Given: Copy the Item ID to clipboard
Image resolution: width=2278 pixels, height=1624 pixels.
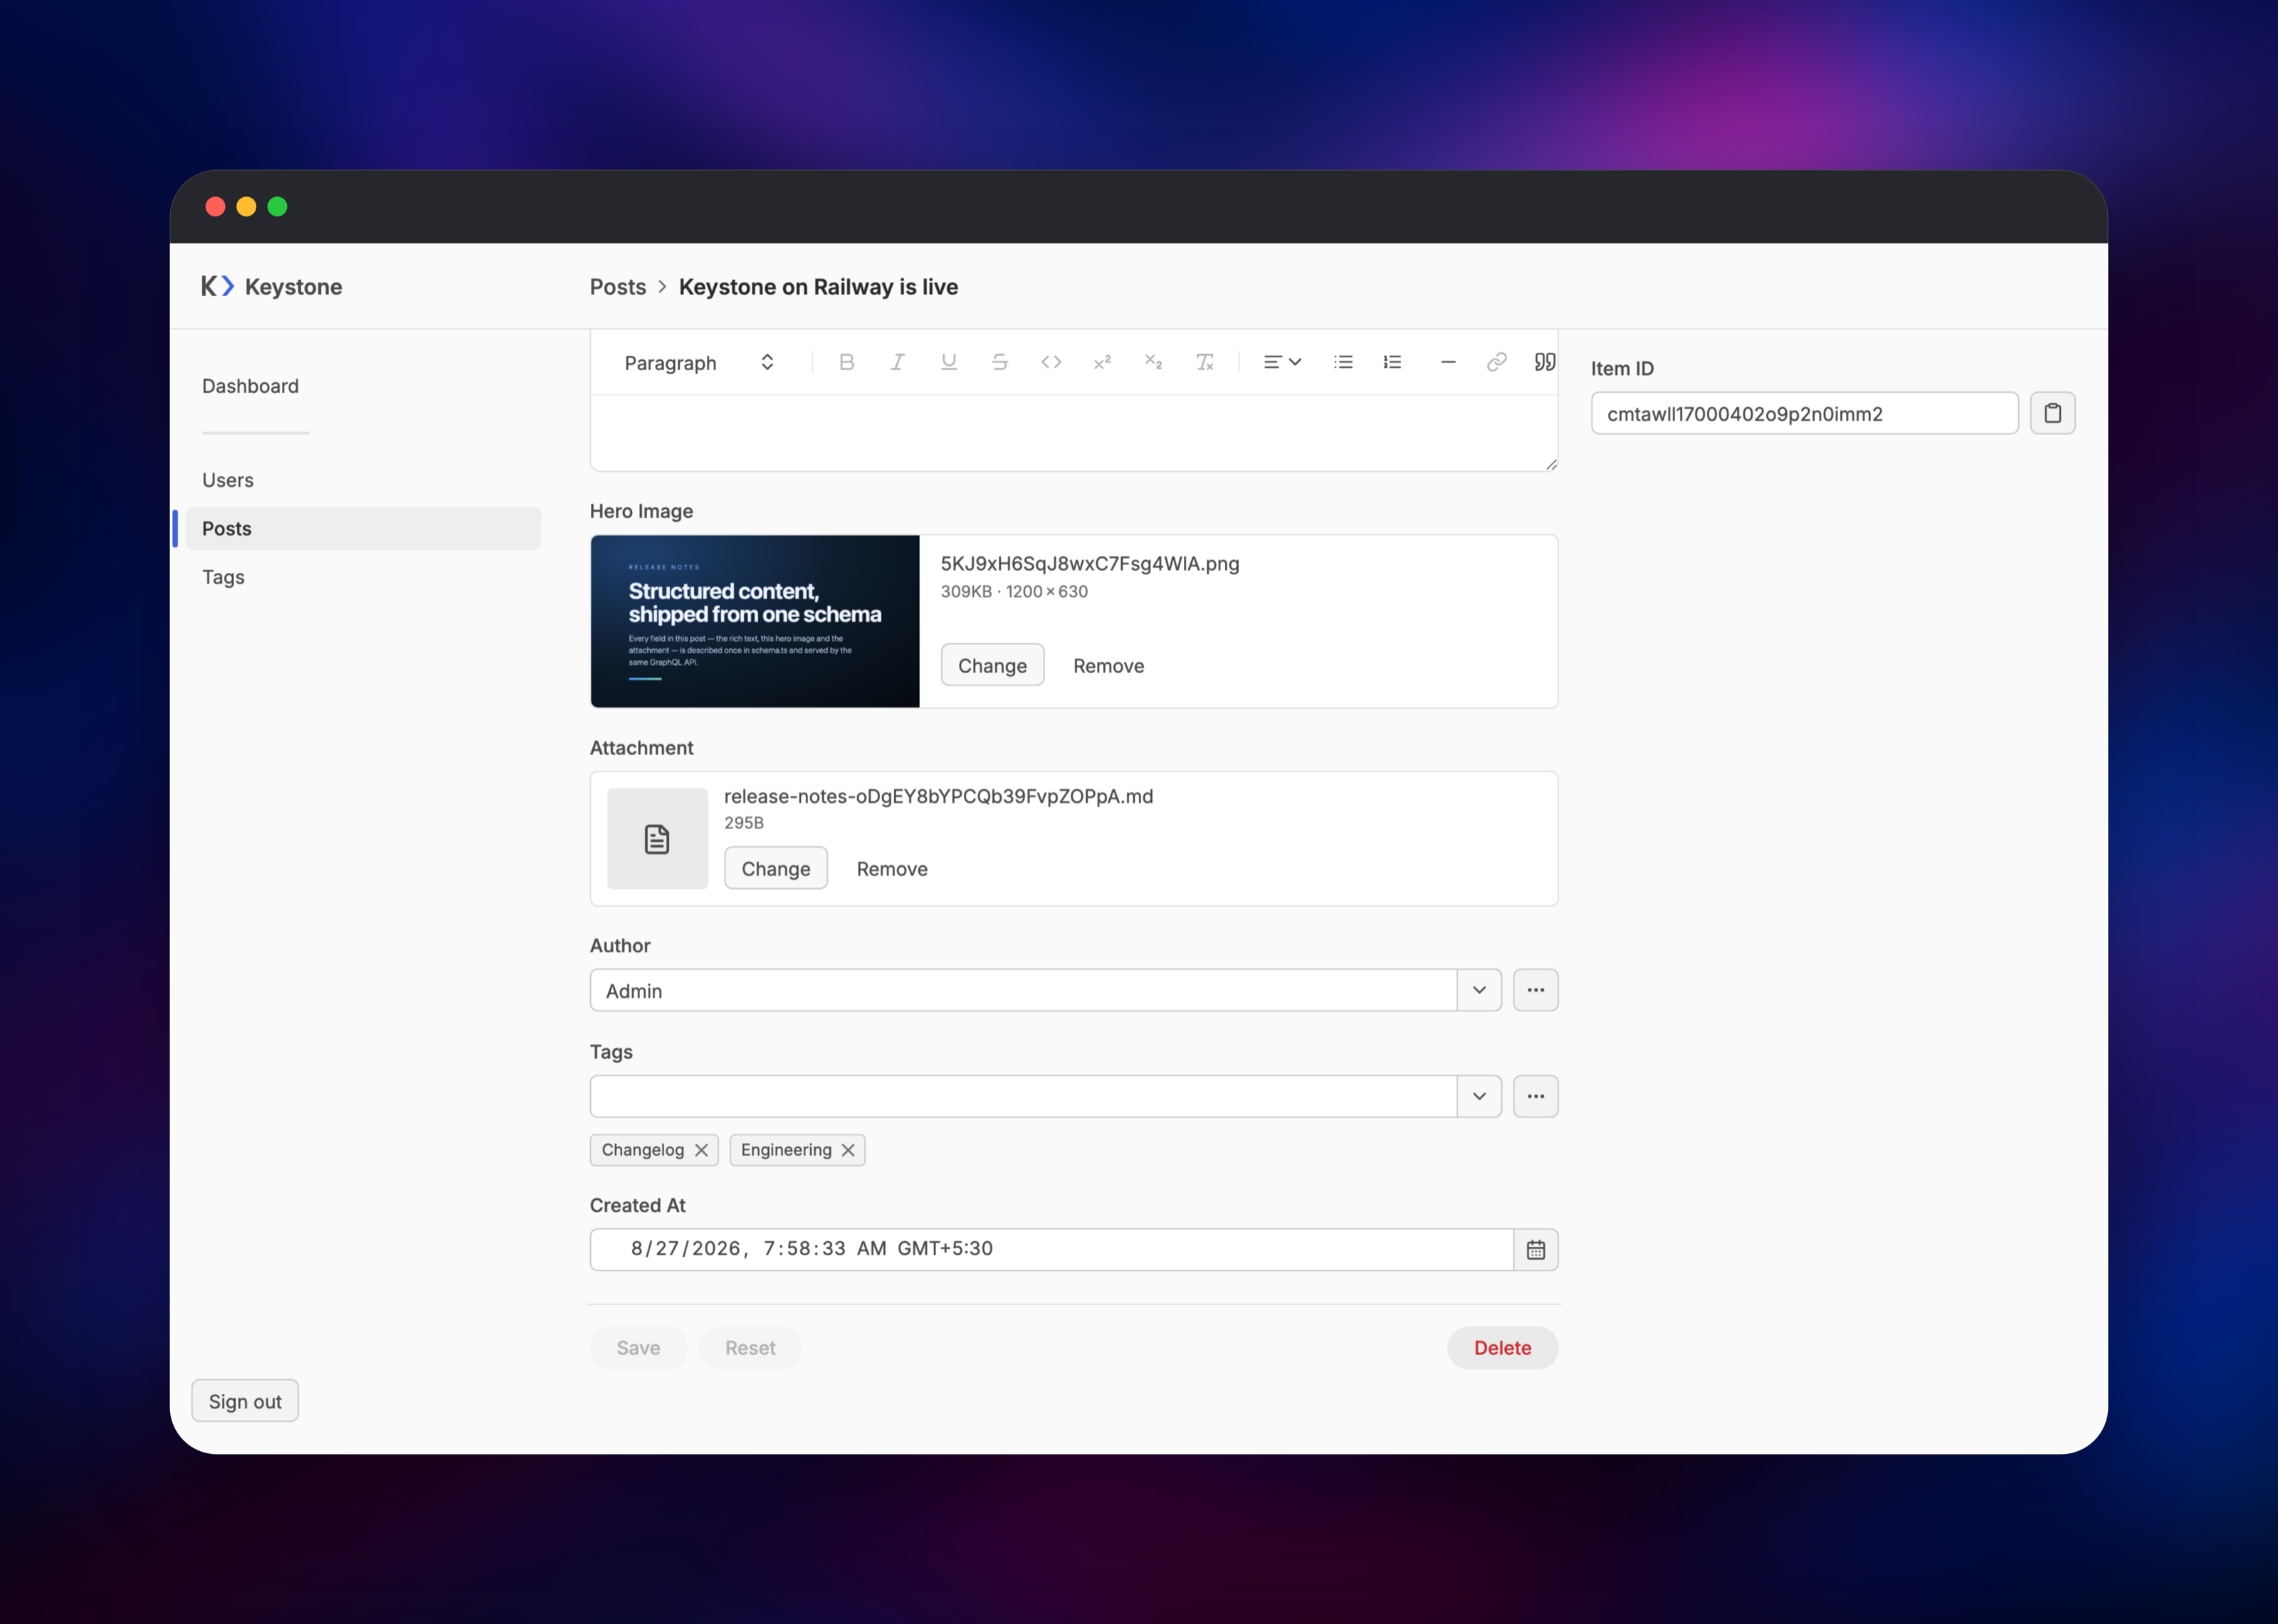Looking at the screenshot, I should (x=2052, y=413).
